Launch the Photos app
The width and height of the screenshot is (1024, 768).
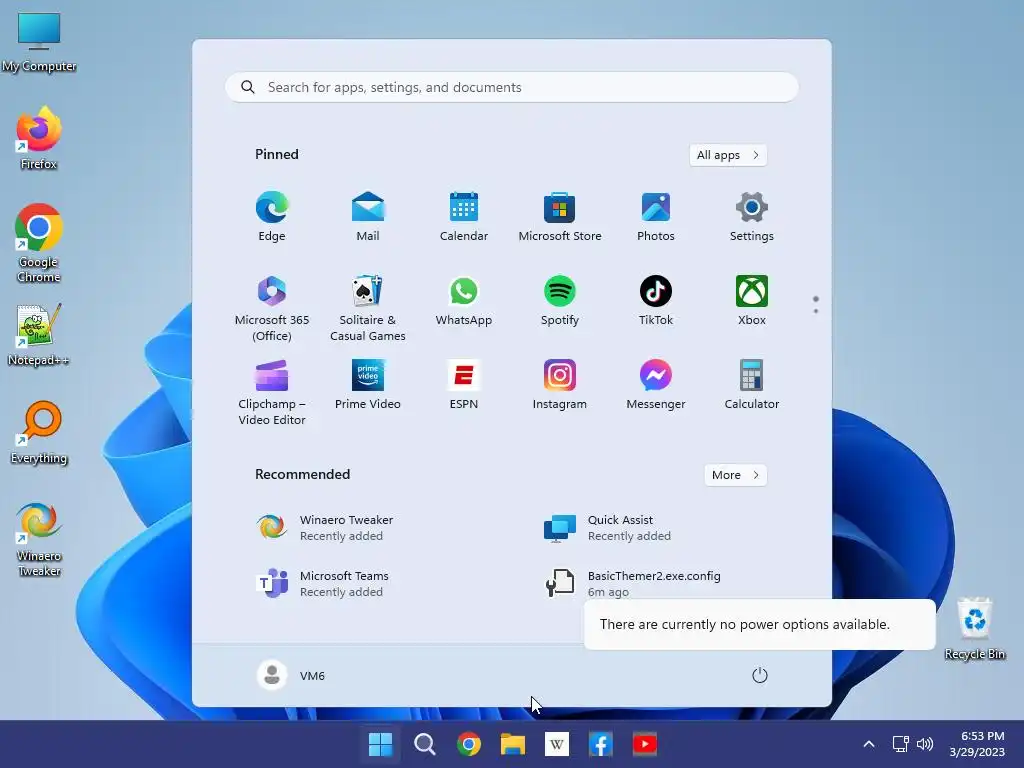coord(656,216)
